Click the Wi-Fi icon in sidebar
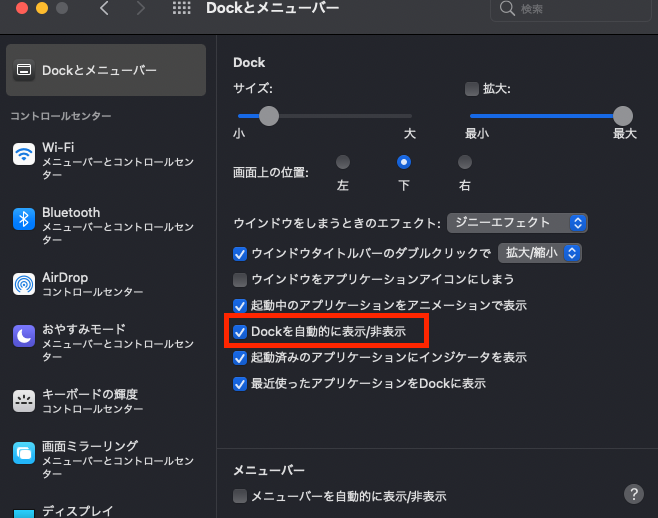 click(24, 154)
